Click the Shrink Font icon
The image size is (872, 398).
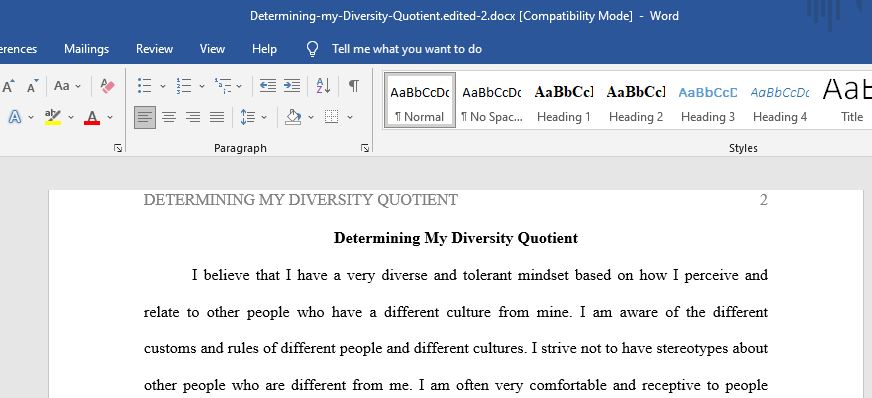pos(32,86)
